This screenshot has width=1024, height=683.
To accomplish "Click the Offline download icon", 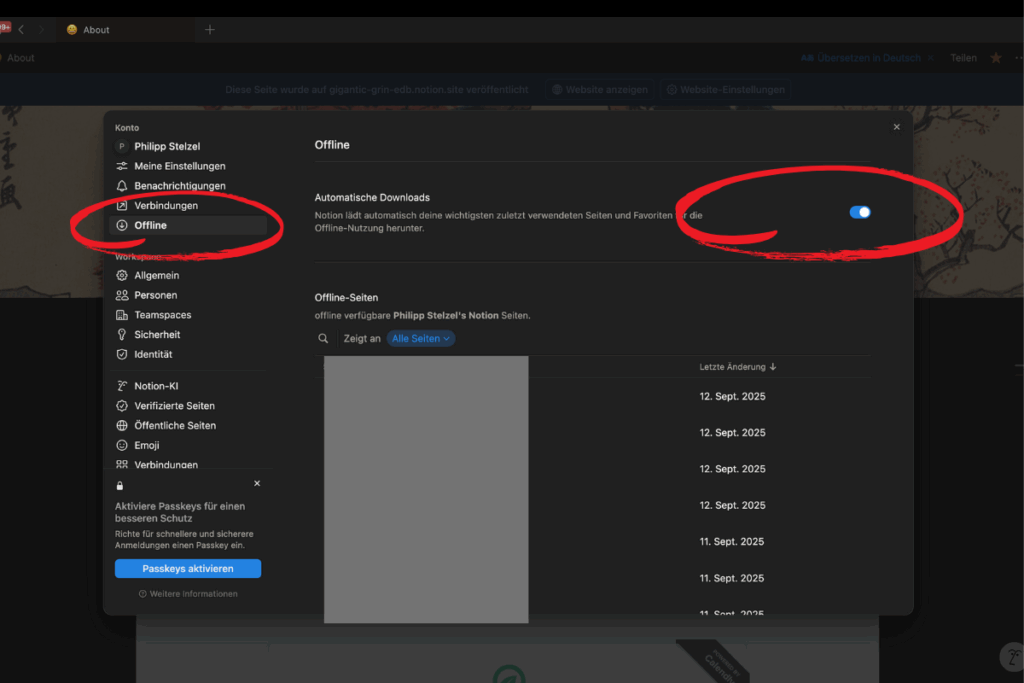I will click(x=121, y=225).
